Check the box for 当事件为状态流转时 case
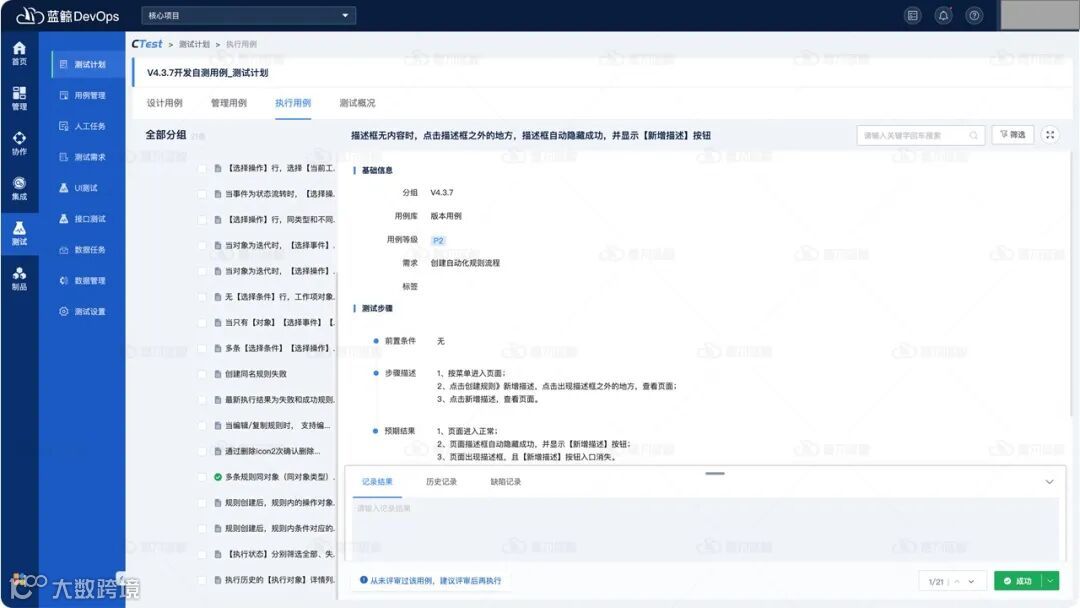The image size is (1080, 608). tap(202, 194)
